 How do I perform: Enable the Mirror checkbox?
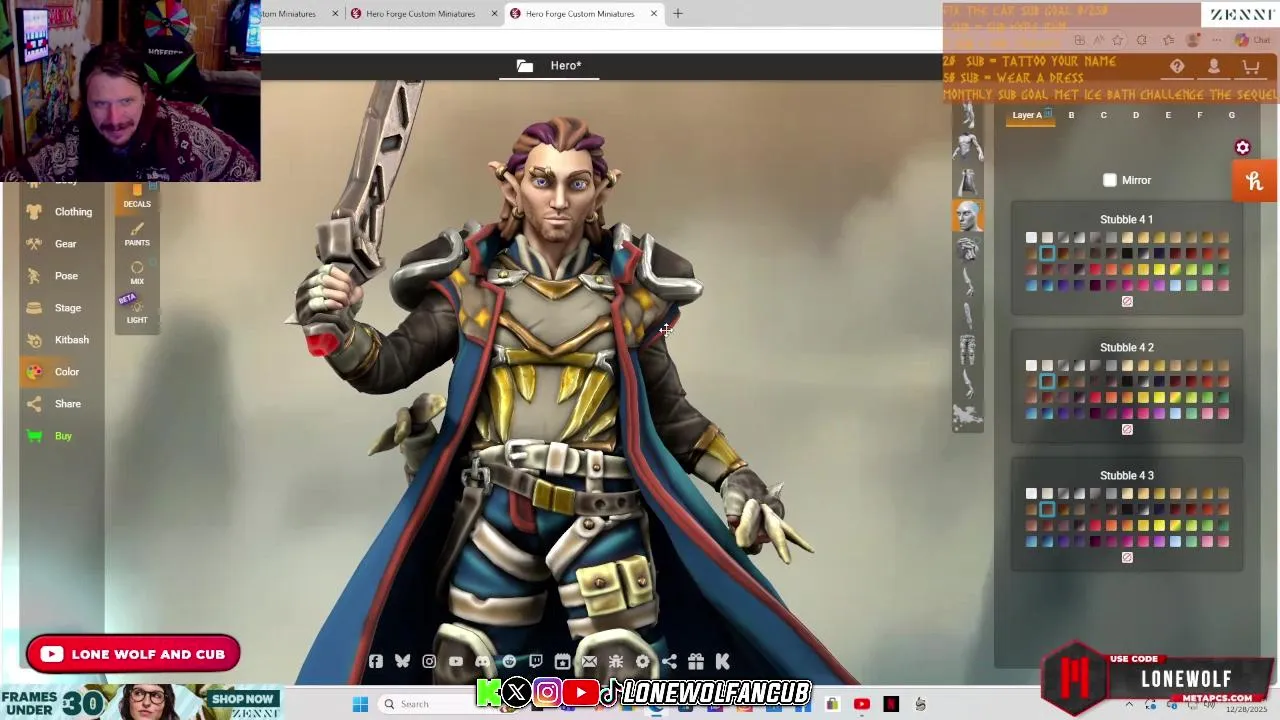[1109, 180]
